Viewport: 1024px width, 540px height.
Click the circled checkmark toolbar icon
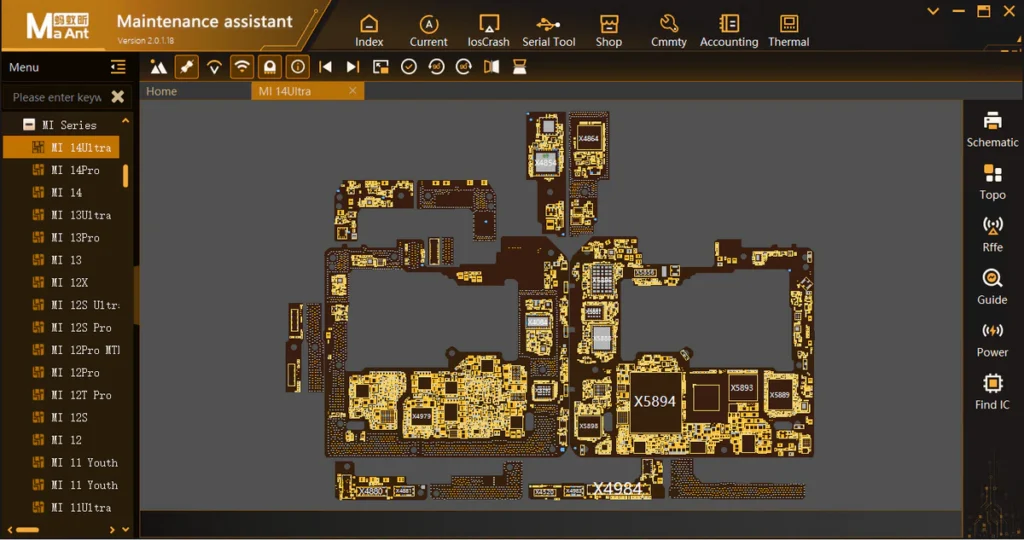pyautogui.click(x=409, y=67)
